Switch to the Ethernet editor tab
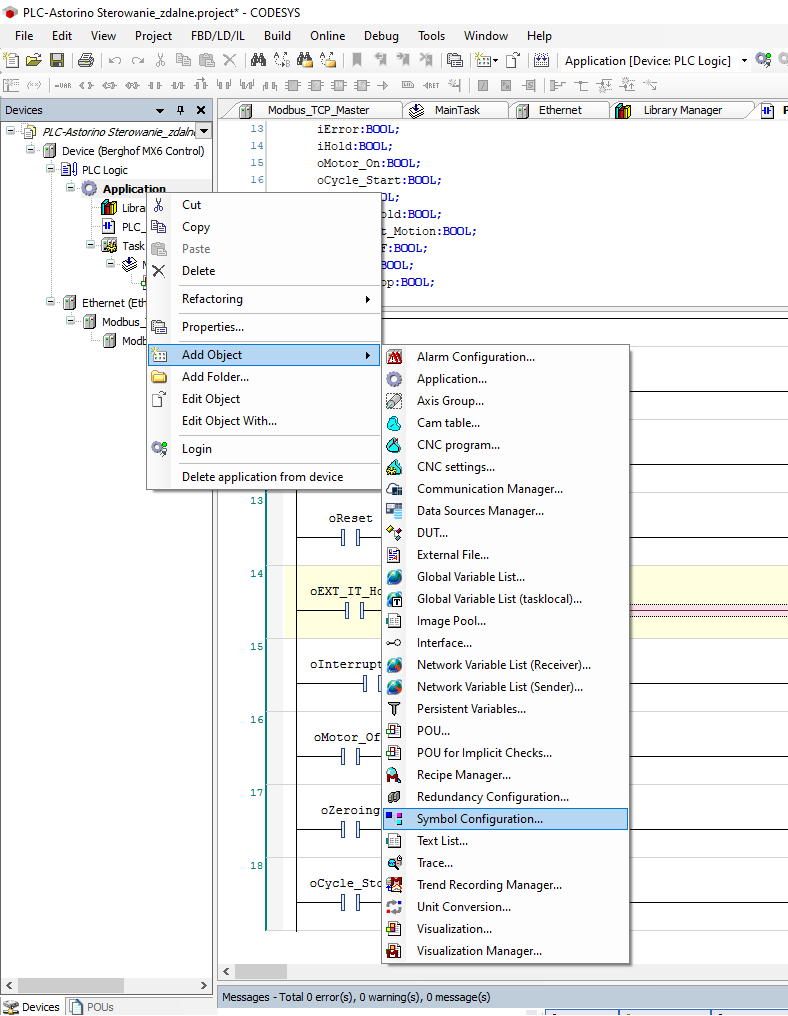 560,110
